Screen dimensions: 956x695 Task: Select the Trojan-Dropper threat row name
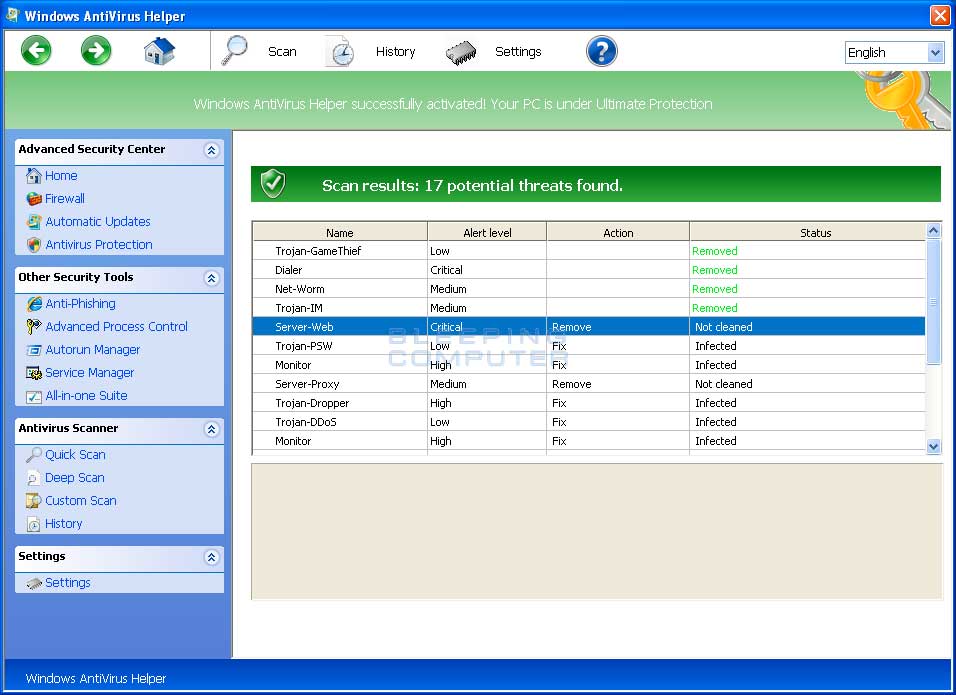pos(312,403)
